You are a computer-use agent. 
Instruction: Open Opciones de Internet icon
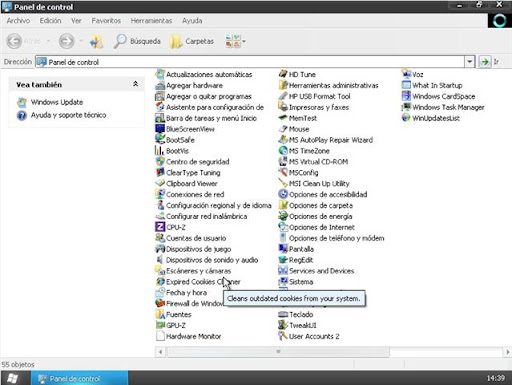click(x=283, y=227)
